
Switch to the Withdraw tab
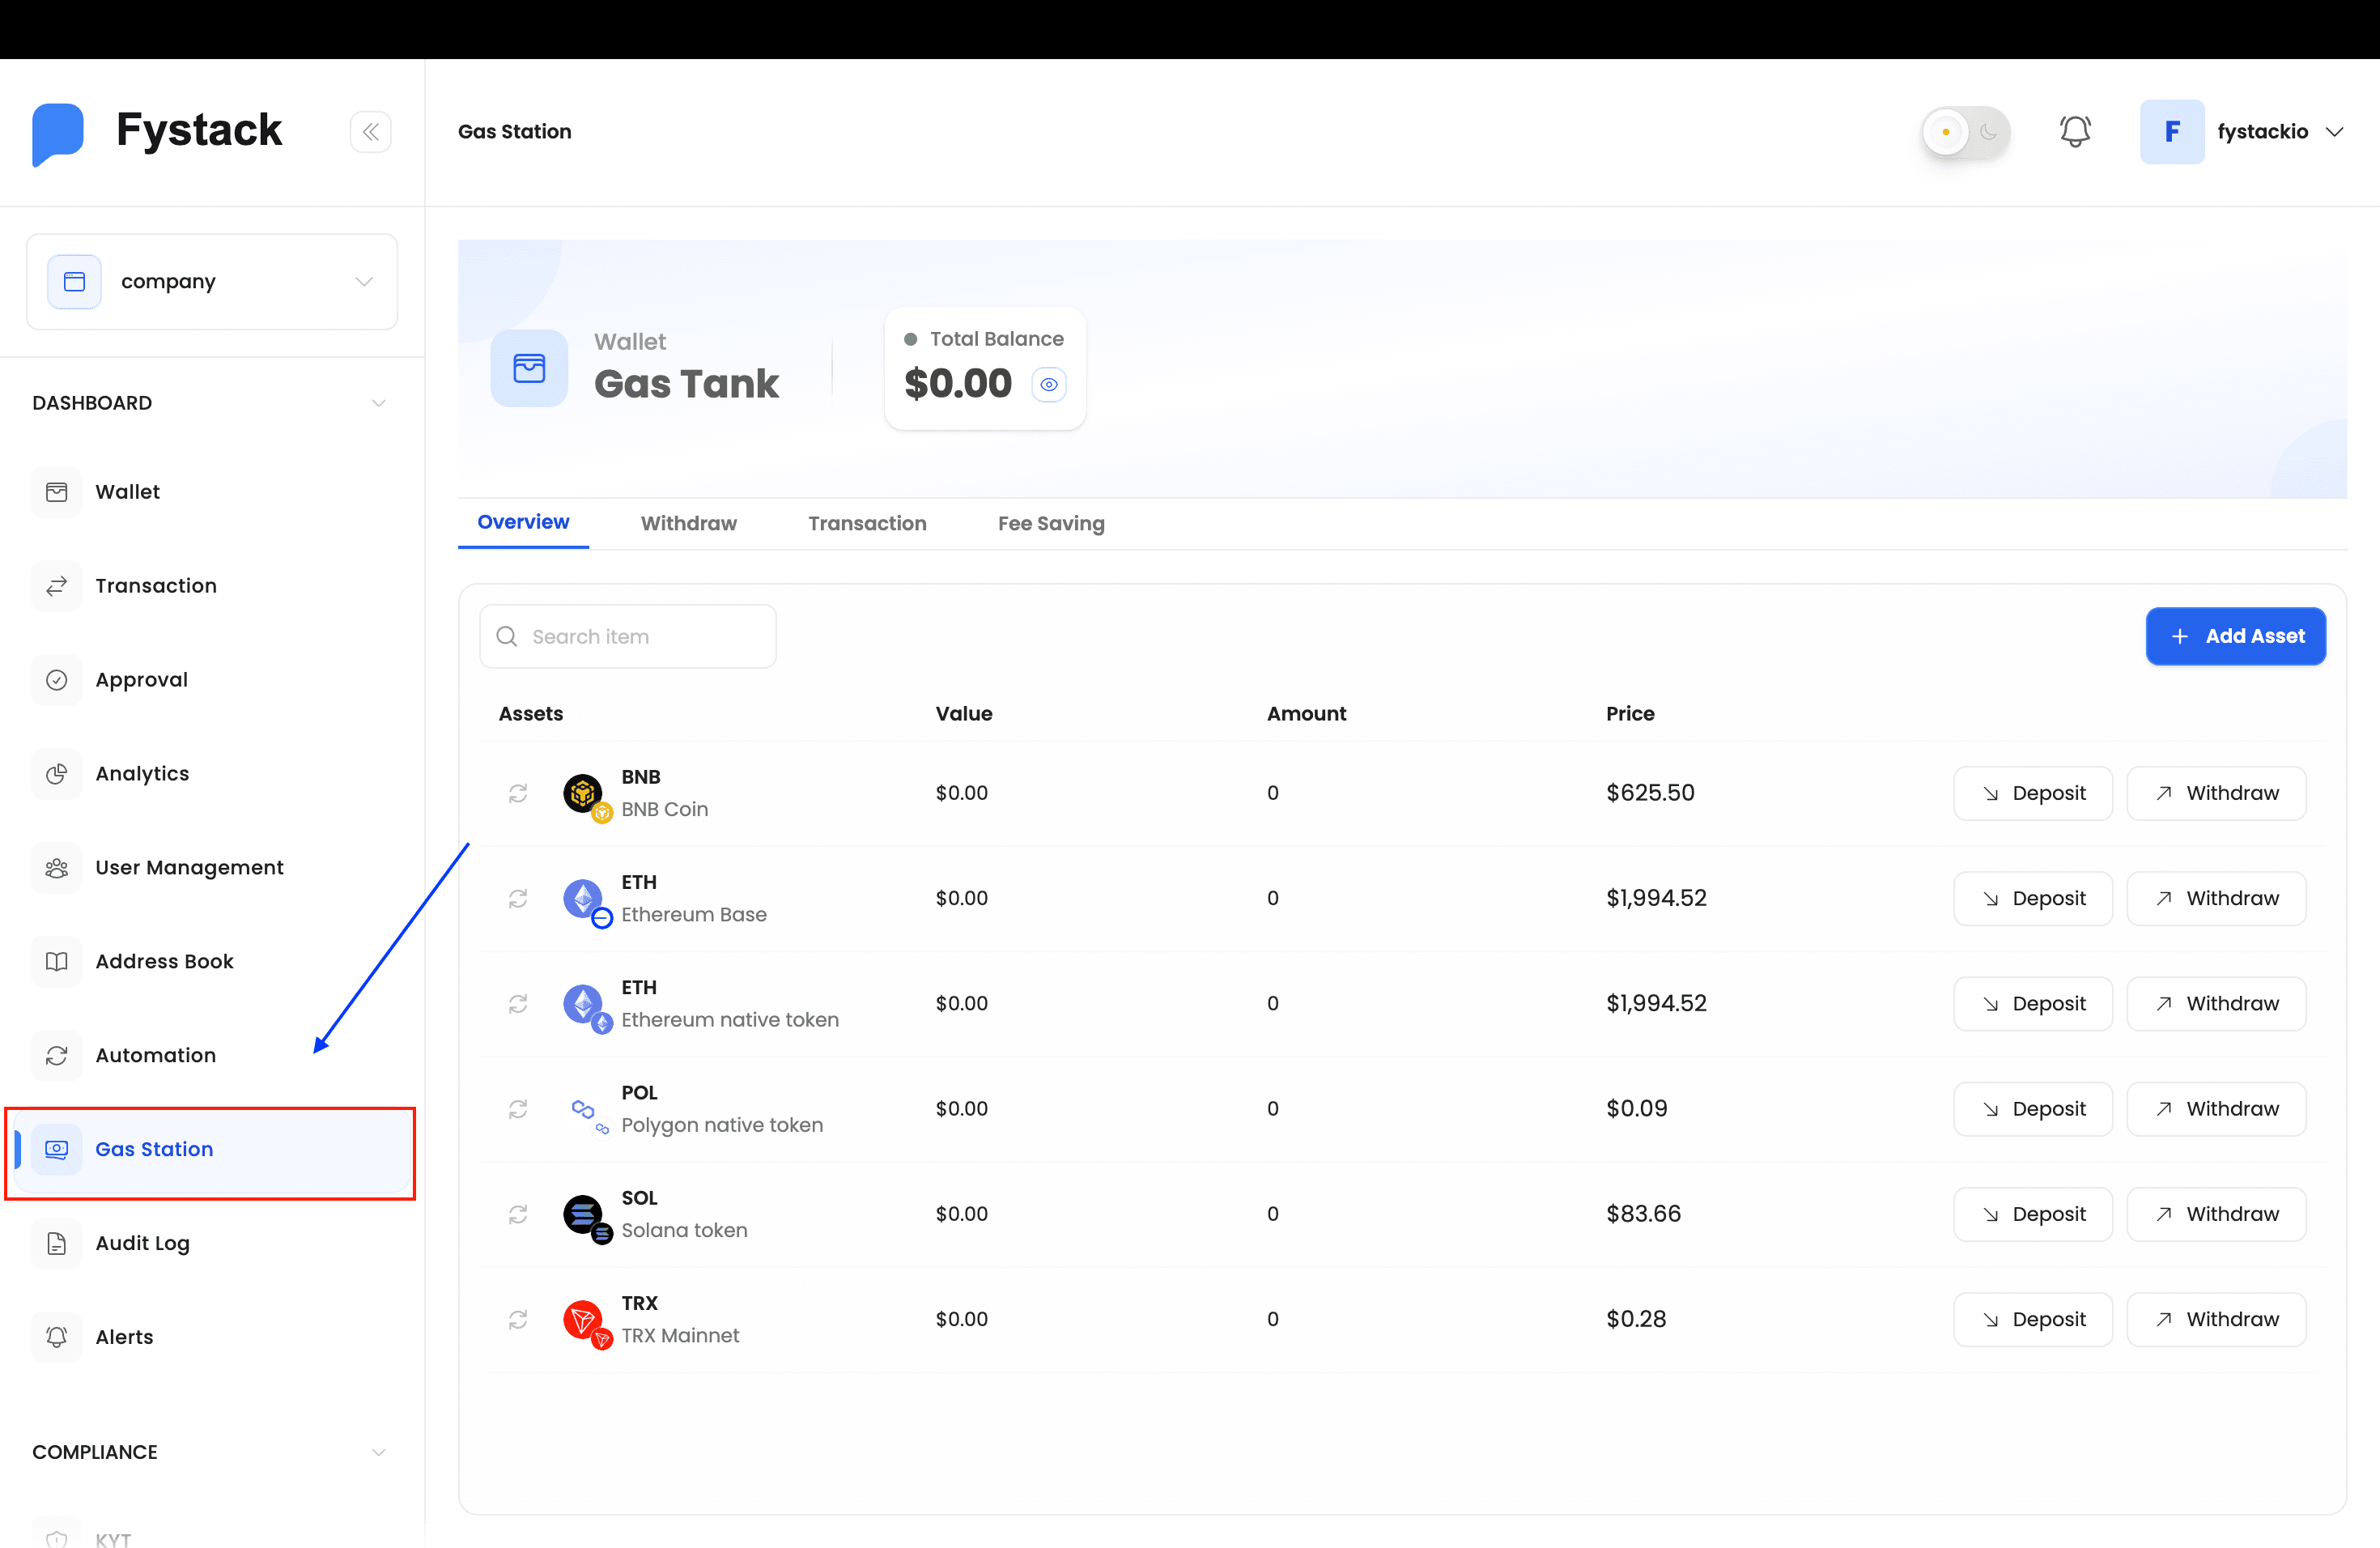coord(688,523)
